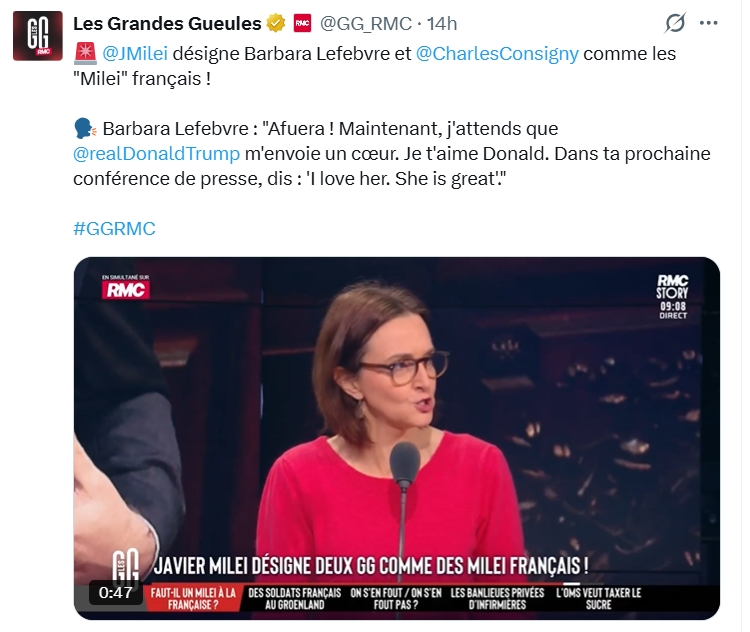Open the 14h timestamp link
The width and height of the screenshot is (750, 632).
tap(442, 23)
